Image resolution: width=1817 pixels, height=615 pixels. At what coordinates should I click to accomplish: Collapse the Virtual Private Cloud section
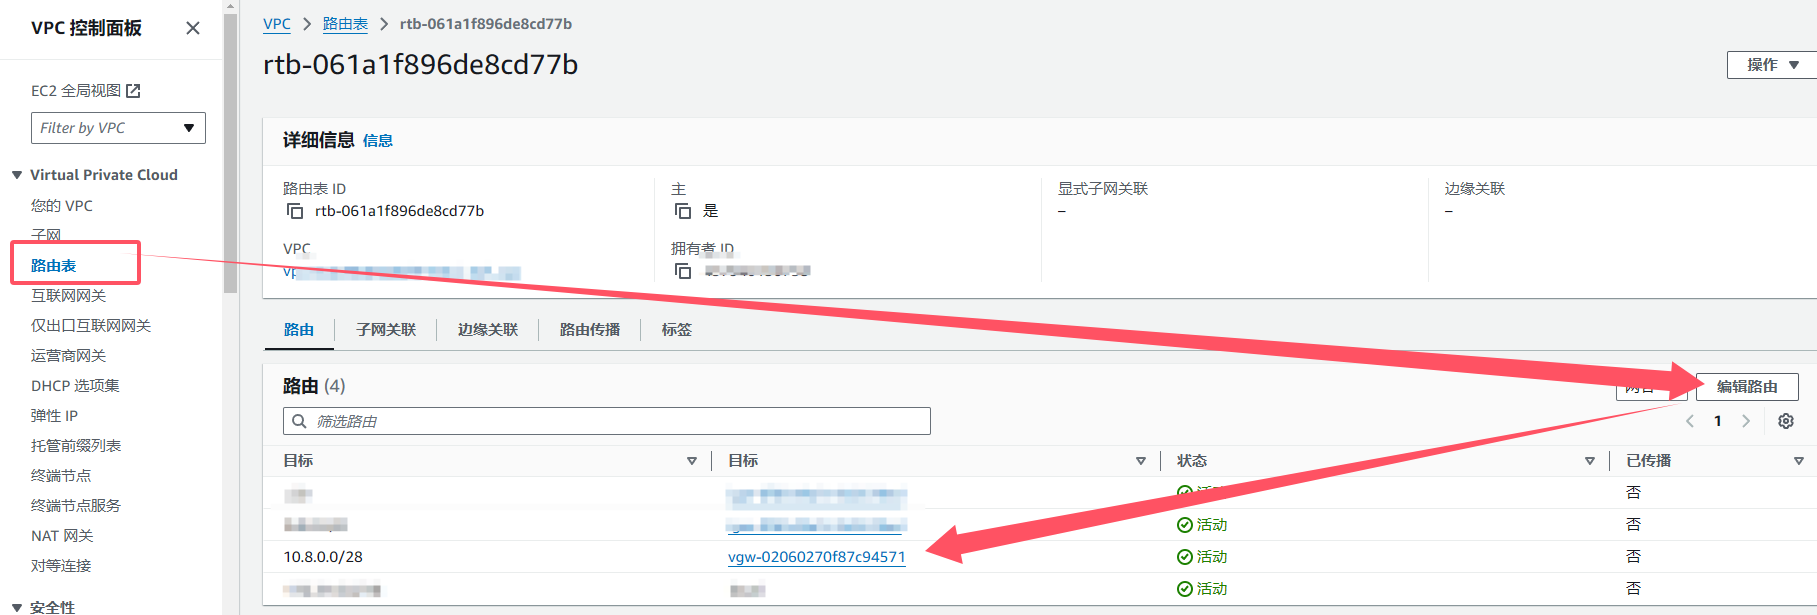[x=17, y=175]
